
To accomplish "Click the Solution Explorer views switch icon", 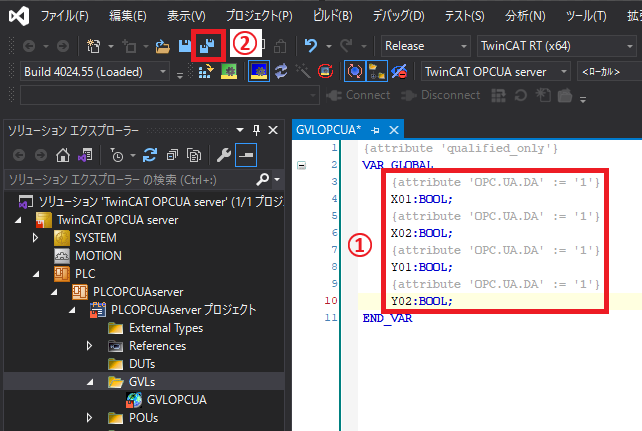I will (85, 155).
